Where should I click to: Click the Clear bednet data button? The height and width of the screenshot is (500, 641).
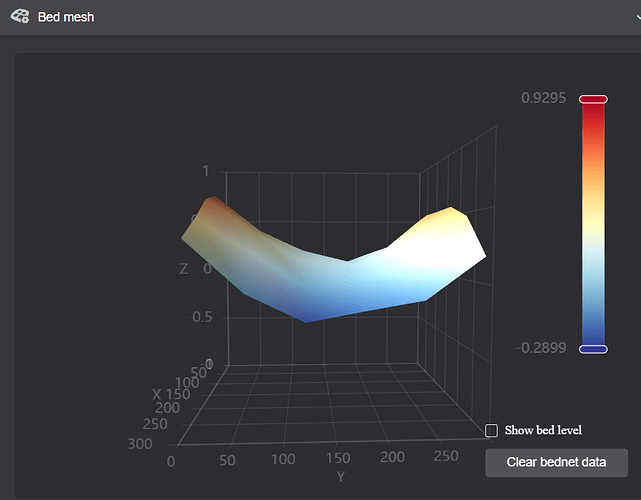pos(556,462)
